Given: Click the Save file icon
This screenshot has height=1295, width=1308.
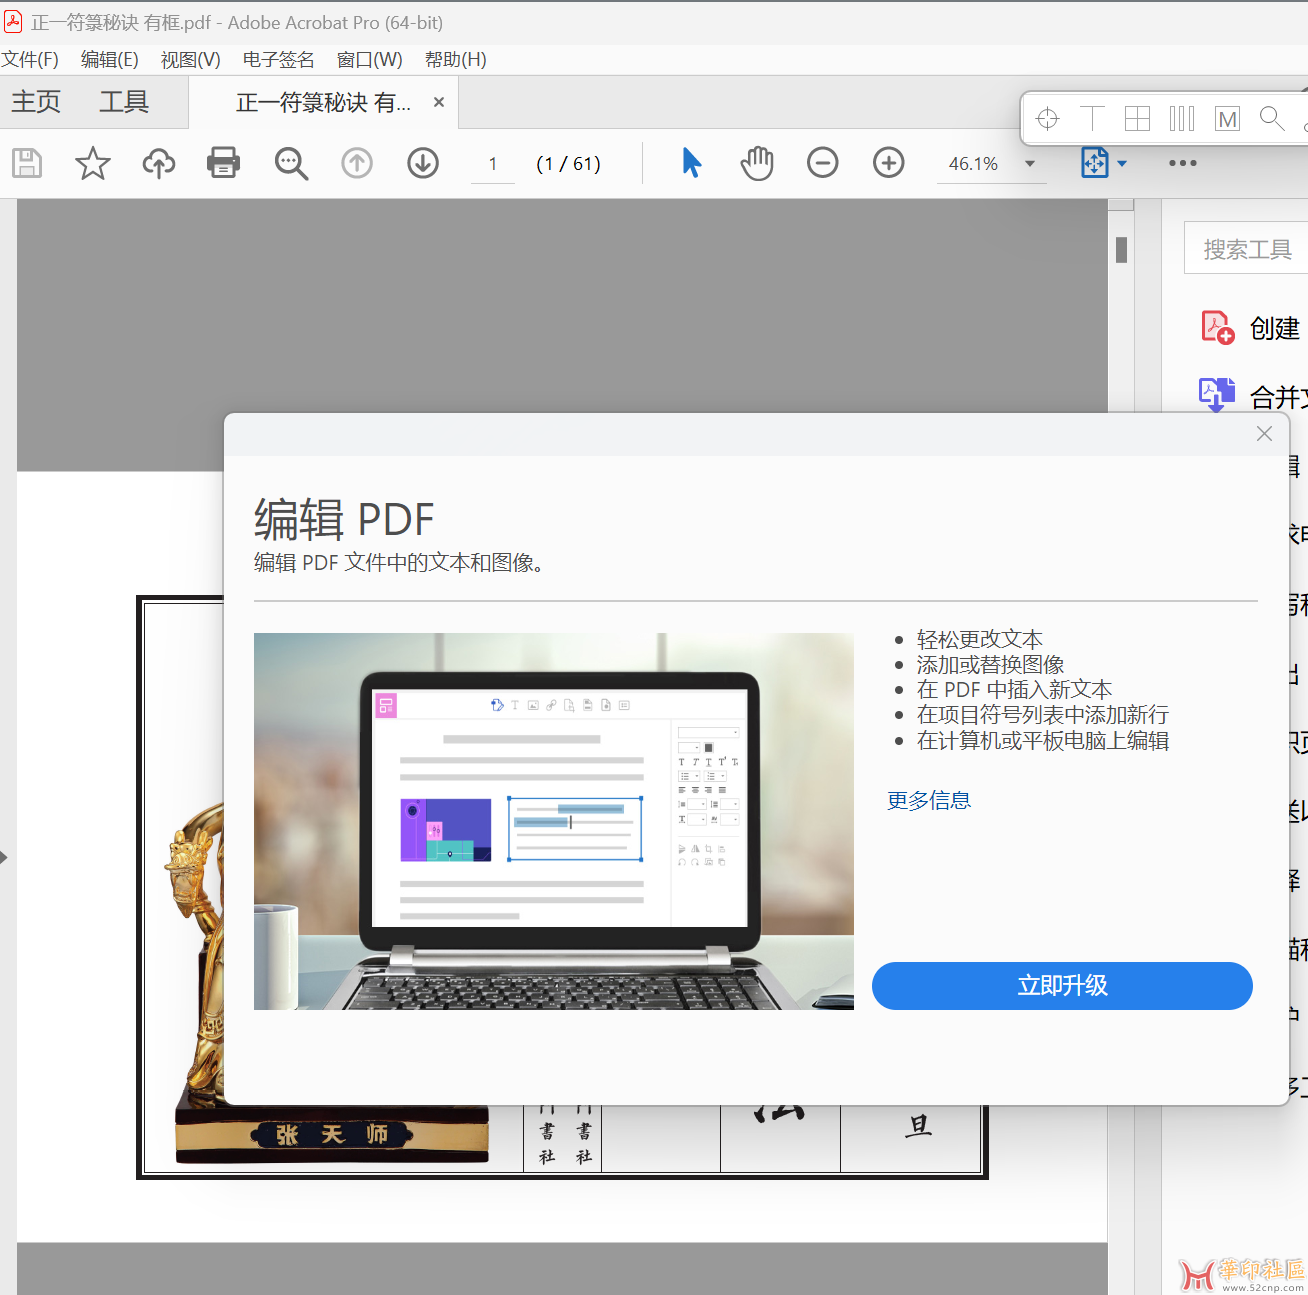Looking at the screenshot, I should pos(27,163).
